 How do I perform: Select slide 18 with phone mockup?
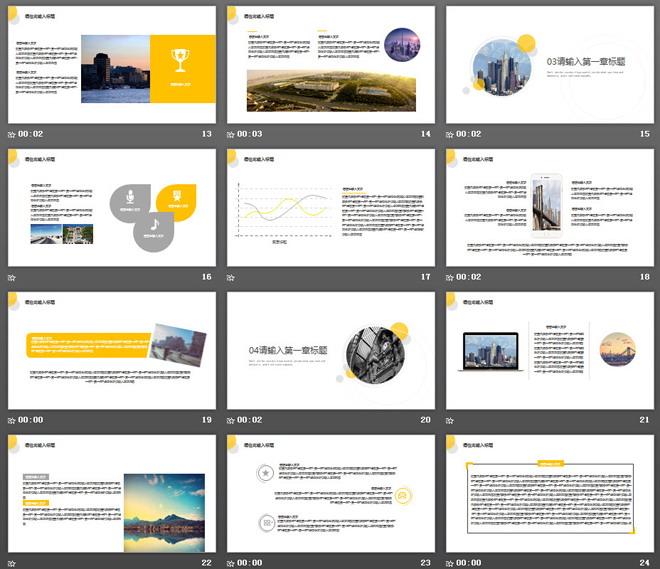[550, 207]
